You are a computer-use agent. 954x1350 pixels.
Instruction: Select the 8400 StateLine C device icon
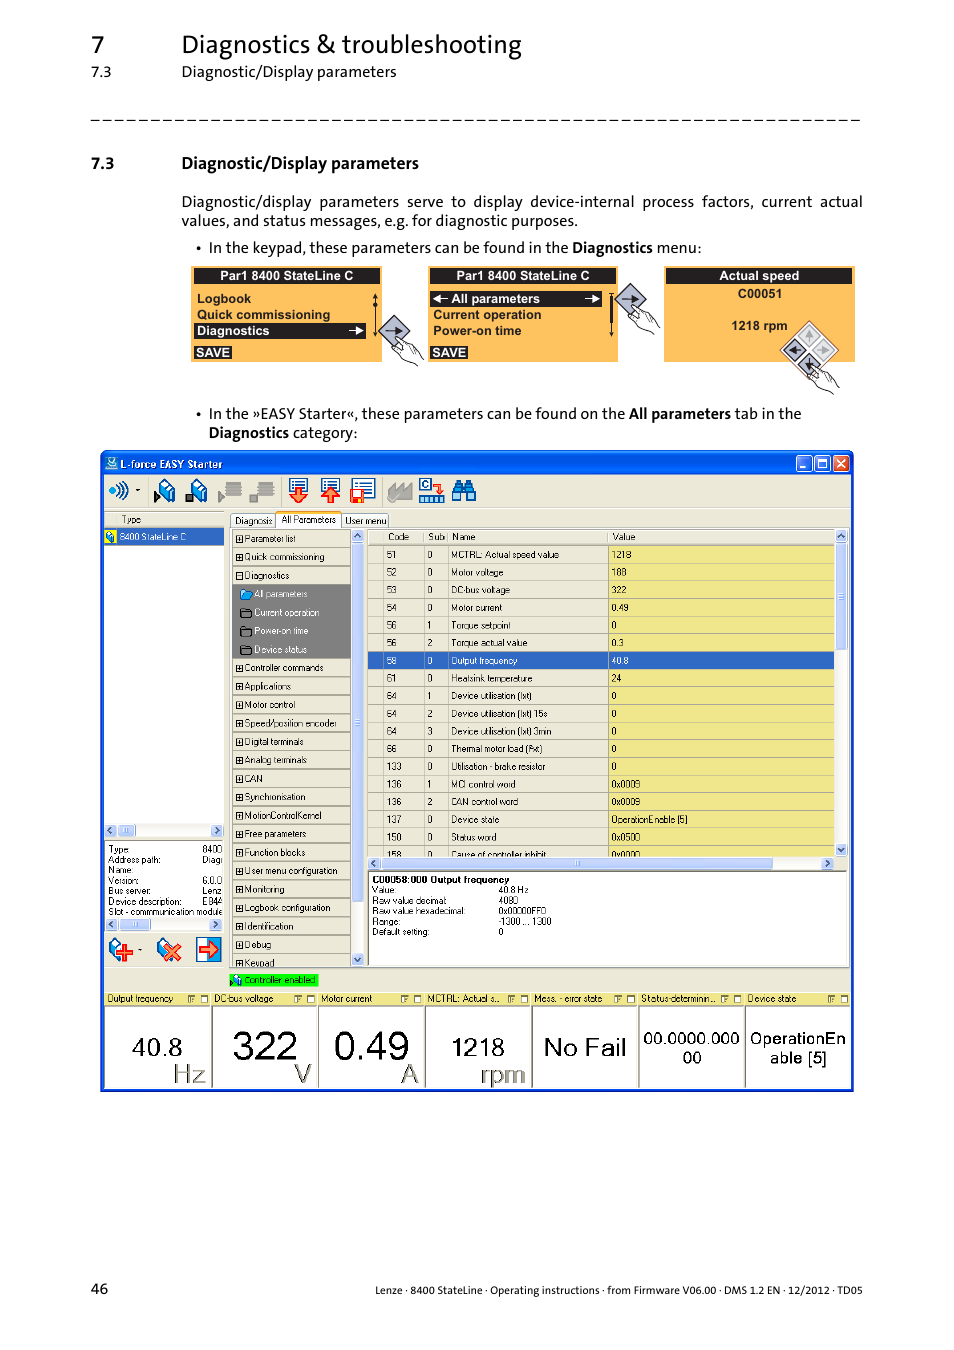pos(111,537)
